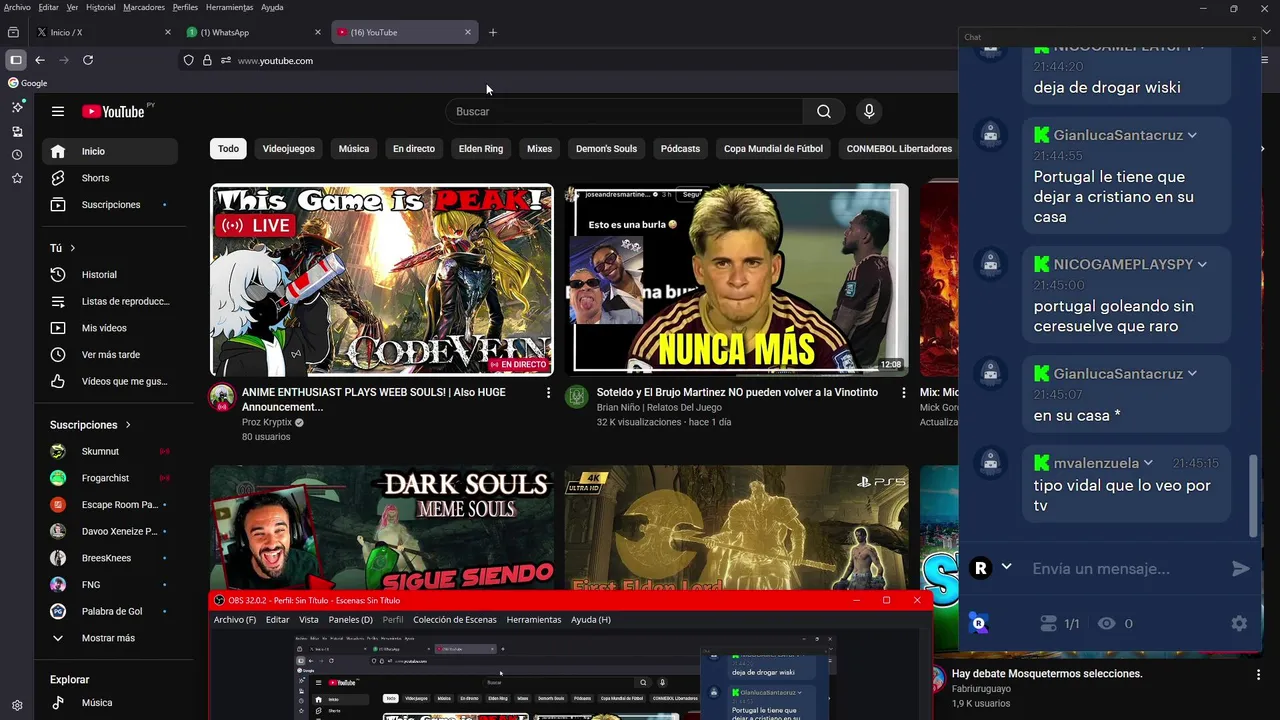
Task: Open Mis vídeos in the sidebar
Action: [110, 328]
